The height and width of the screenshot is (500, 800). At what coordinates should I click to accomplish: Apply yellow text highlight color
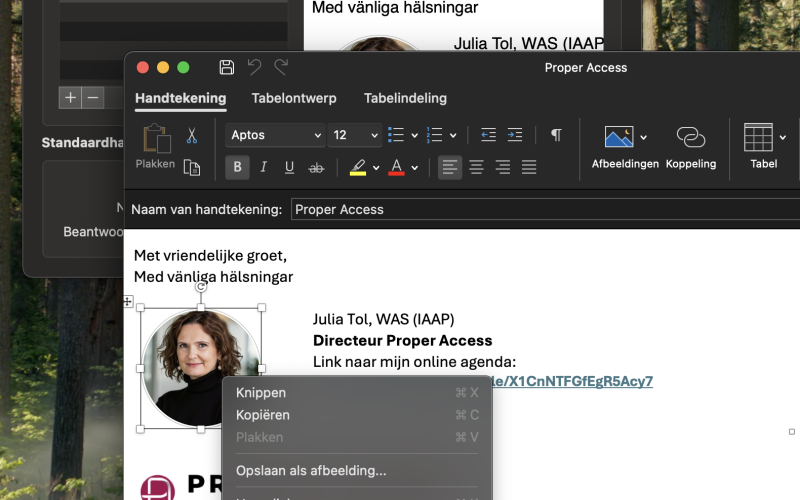tap(358, 167)
